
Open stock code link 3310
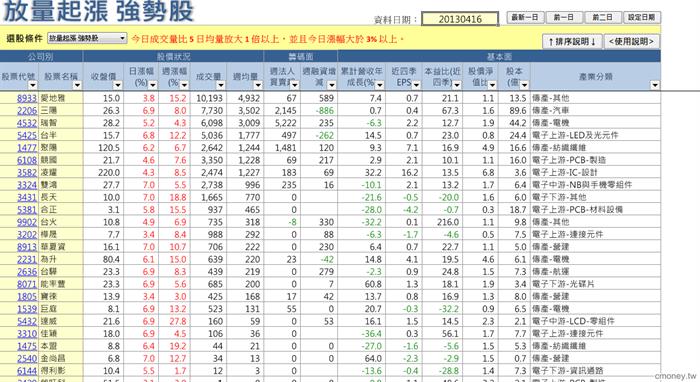(27, 333)
